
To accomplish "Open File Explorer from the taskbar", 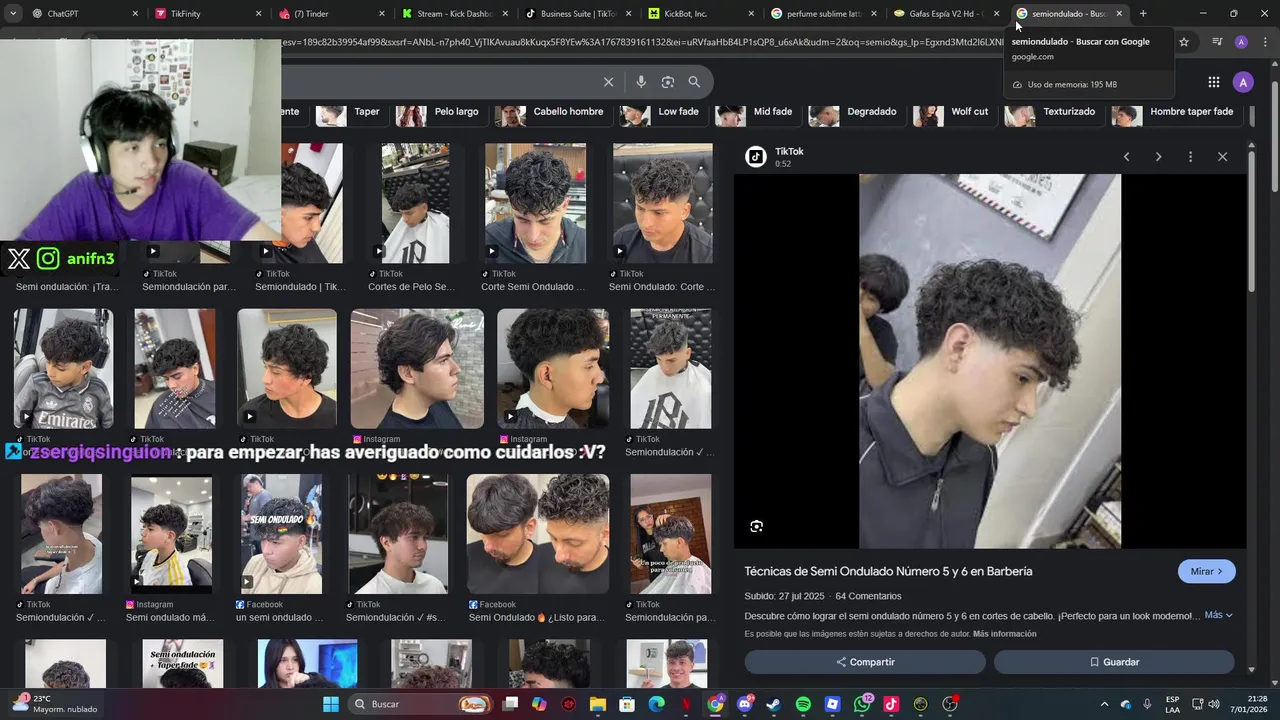I will [x=597, y=704].
